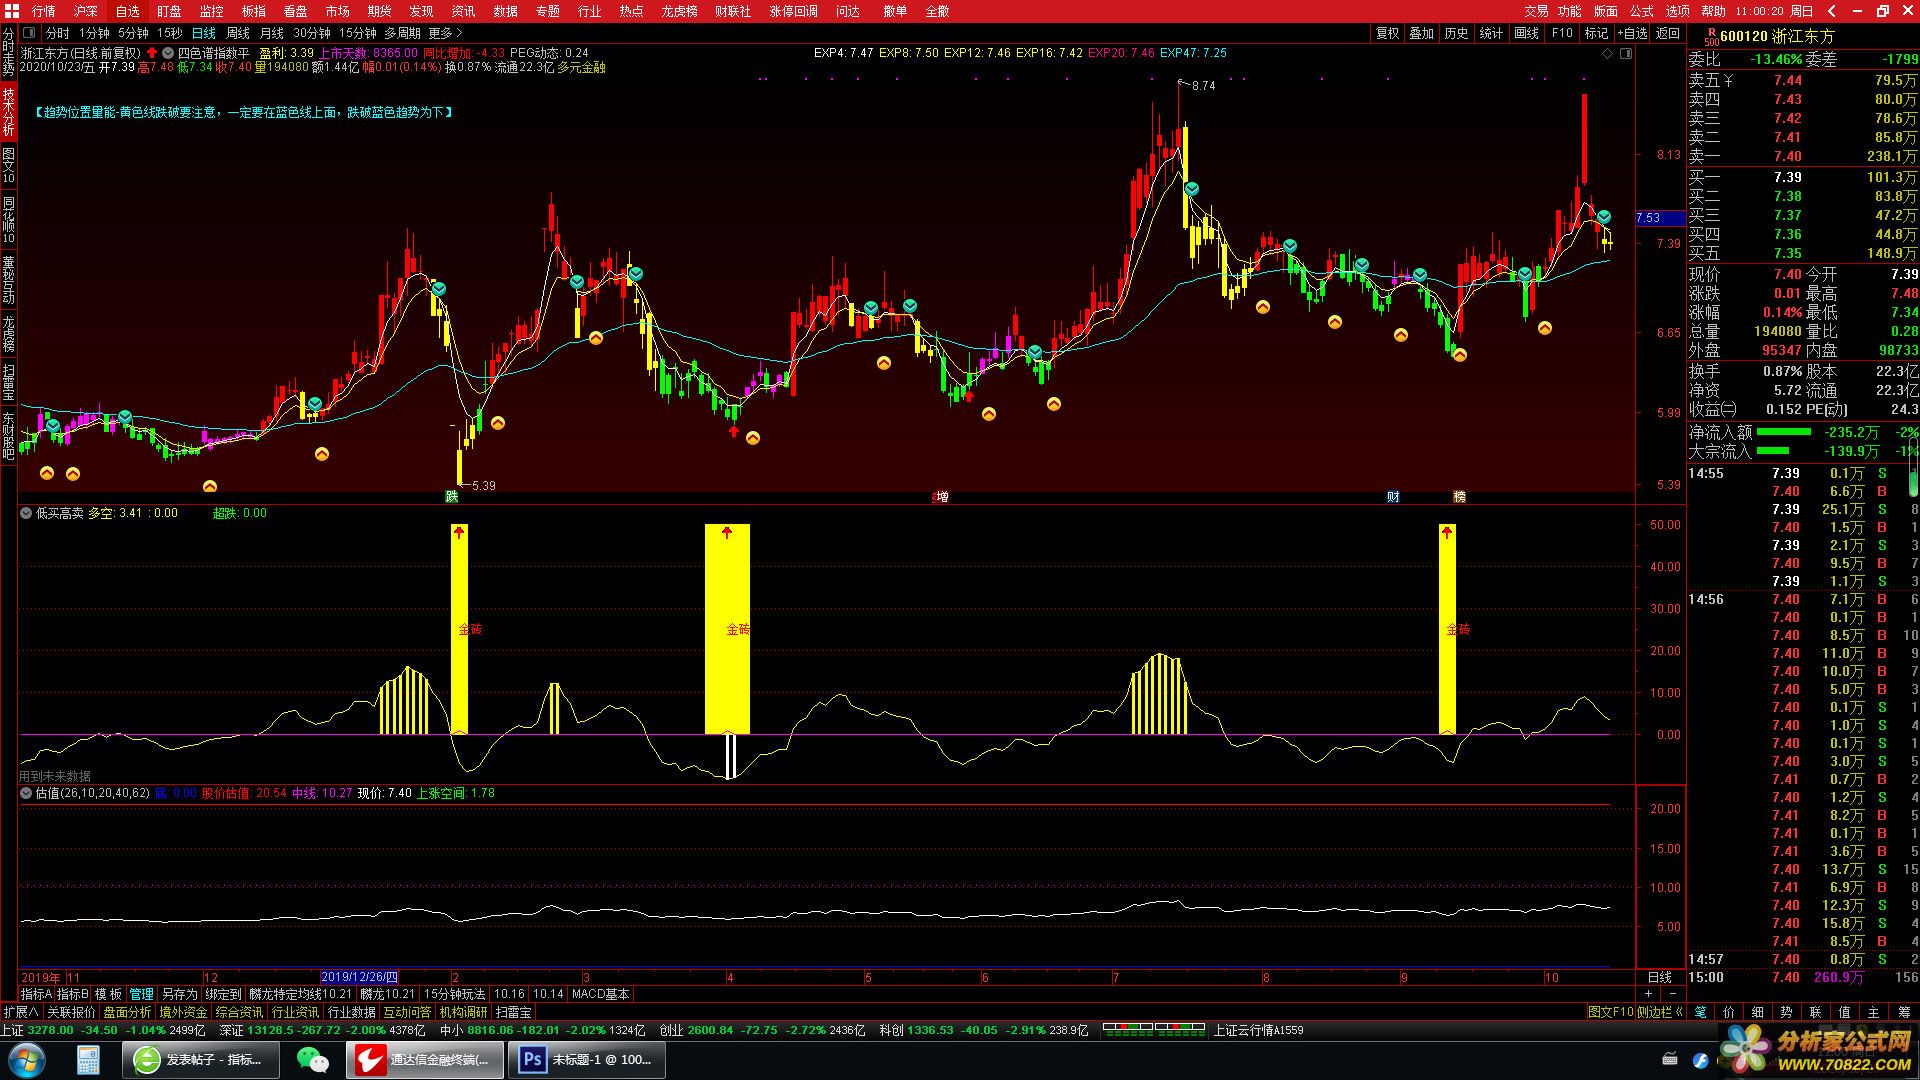Open the 境外资金 tab
The image size is (1920, 1080).
click(183, 1012)
